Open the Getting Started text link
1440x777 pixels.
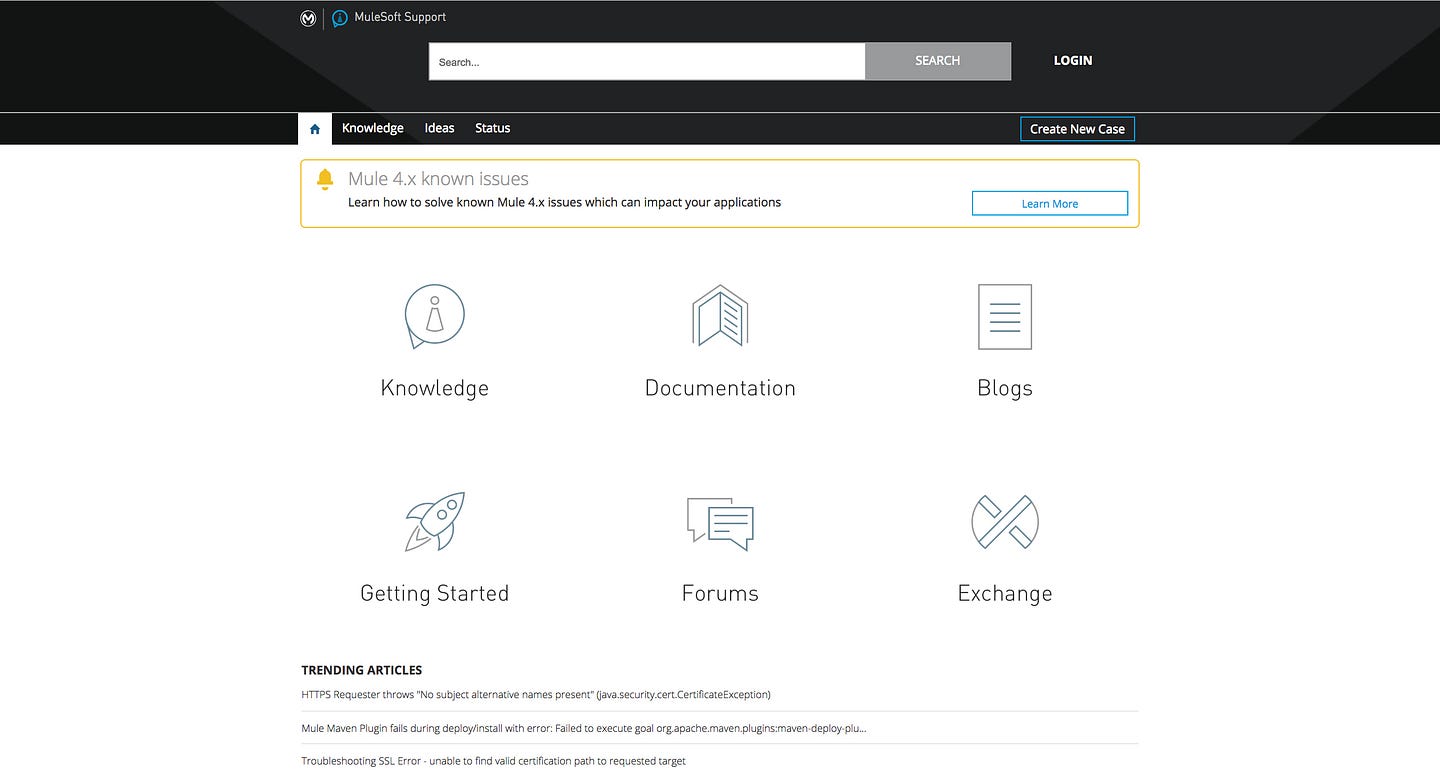[x=435, y=593]
